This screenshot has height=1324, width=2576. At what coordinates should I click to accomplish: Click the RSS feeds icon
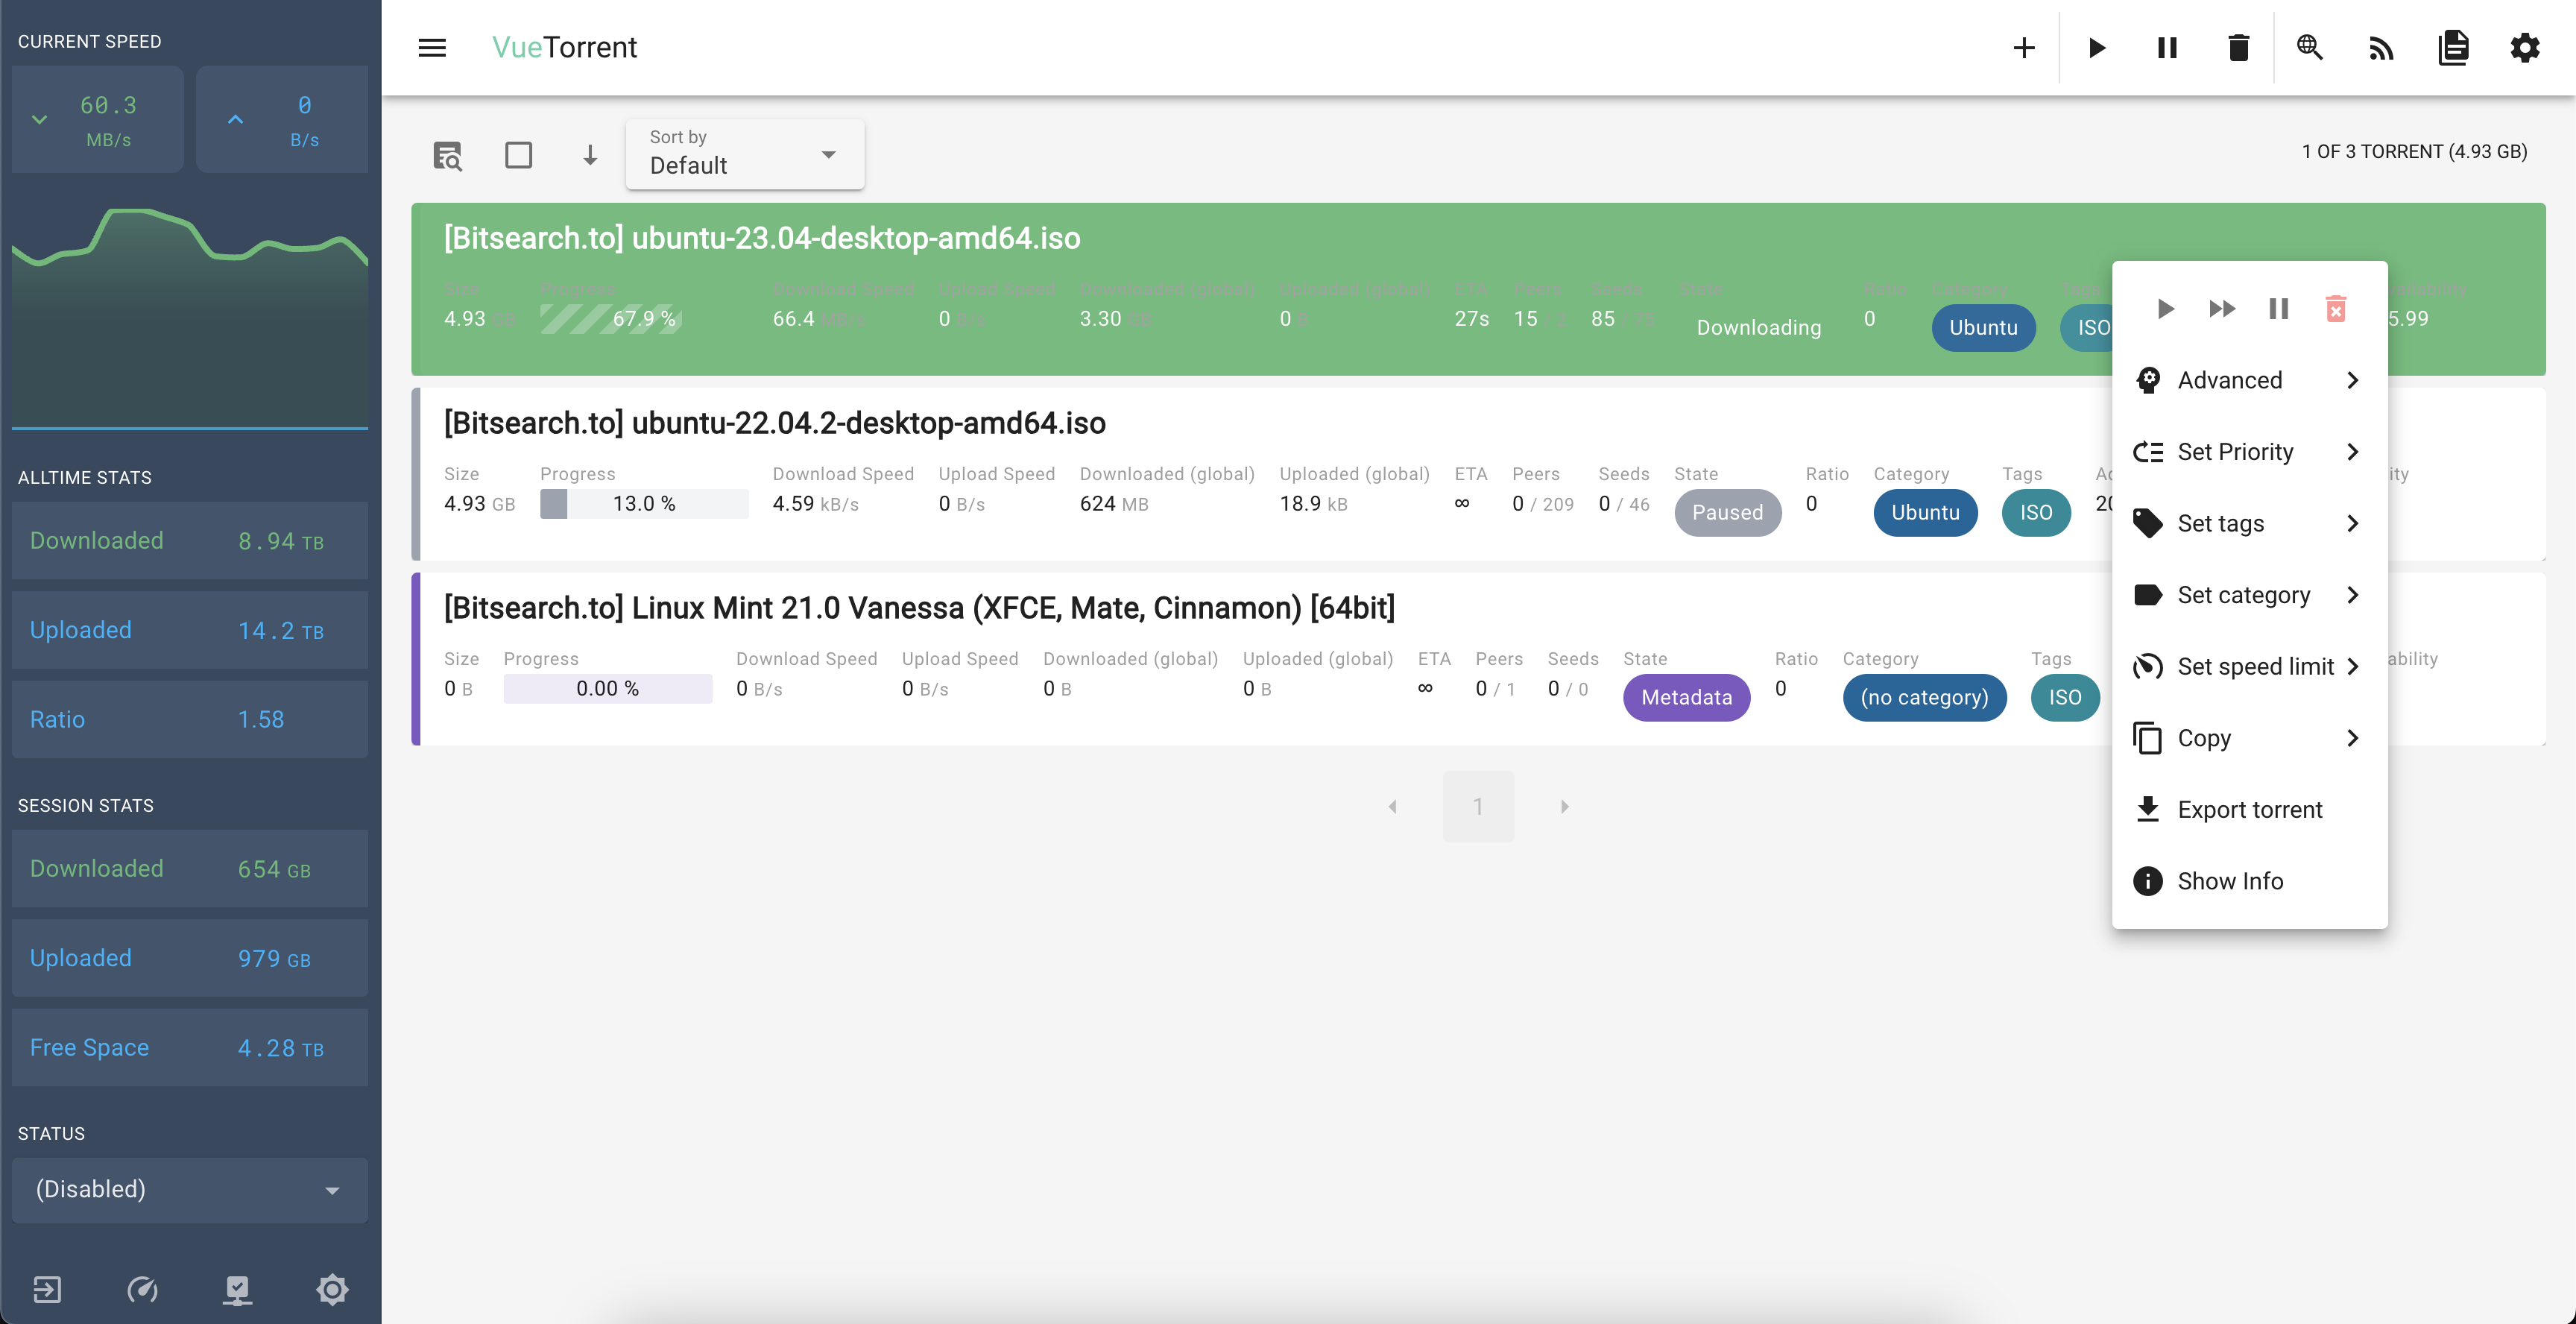(2382, 45)
